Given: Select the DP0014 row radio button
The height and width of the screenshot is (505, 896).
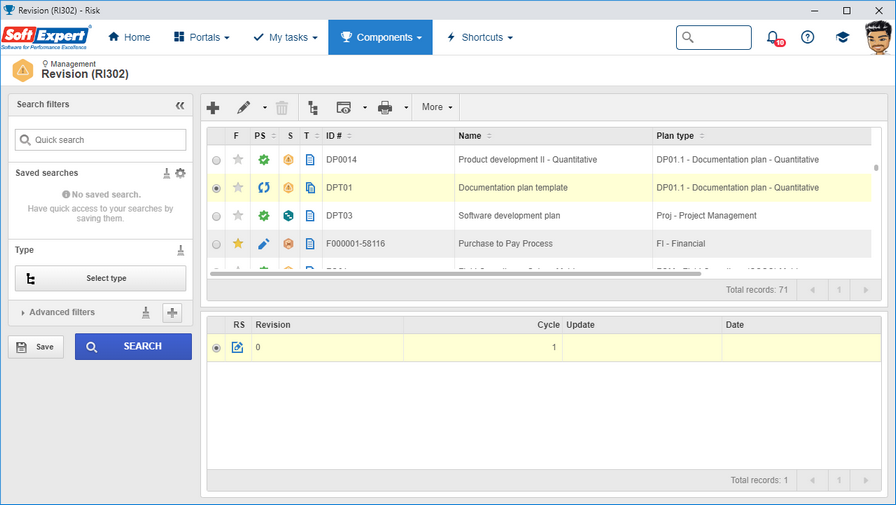Looking at the screenshot, I should click(216, 161).
